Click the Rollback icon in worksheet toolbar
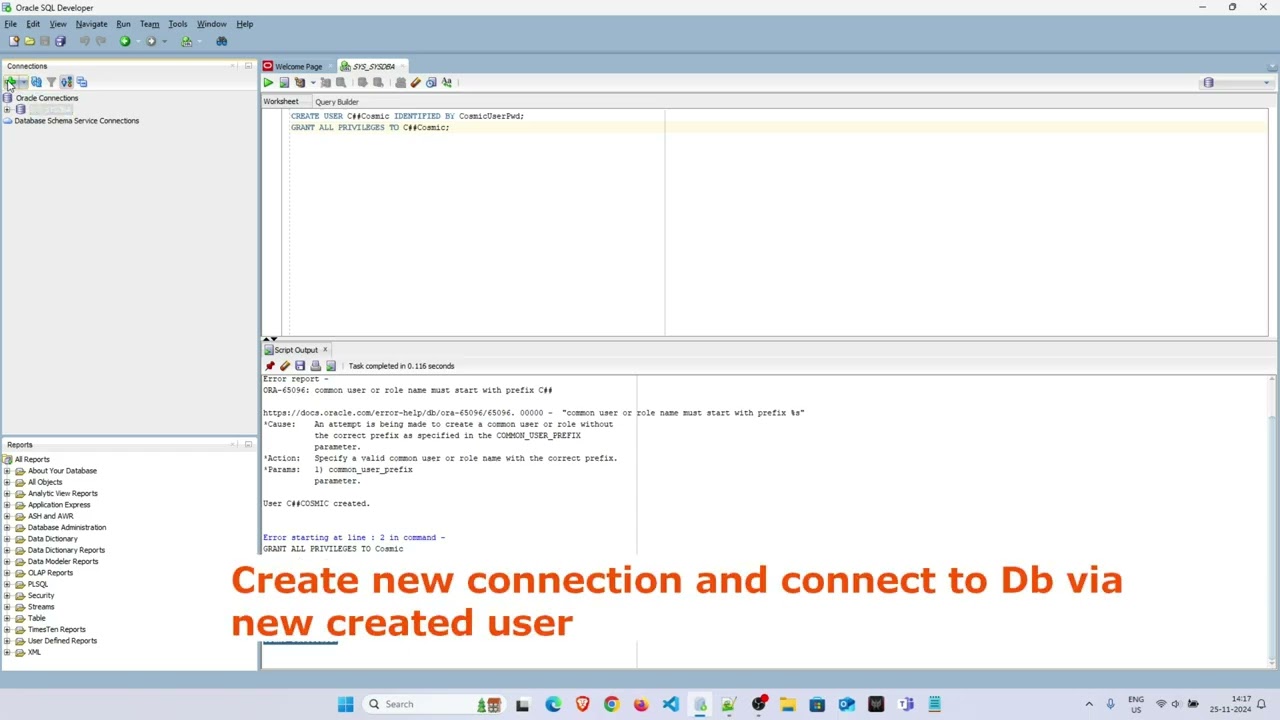This screenshot has width=1280, height=720. [x=378, y=82]
